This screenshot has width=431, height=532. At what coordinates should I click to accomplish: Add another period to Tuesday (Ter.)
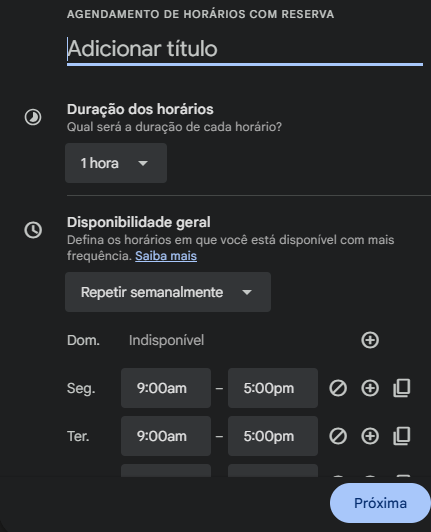coord(370,436)
